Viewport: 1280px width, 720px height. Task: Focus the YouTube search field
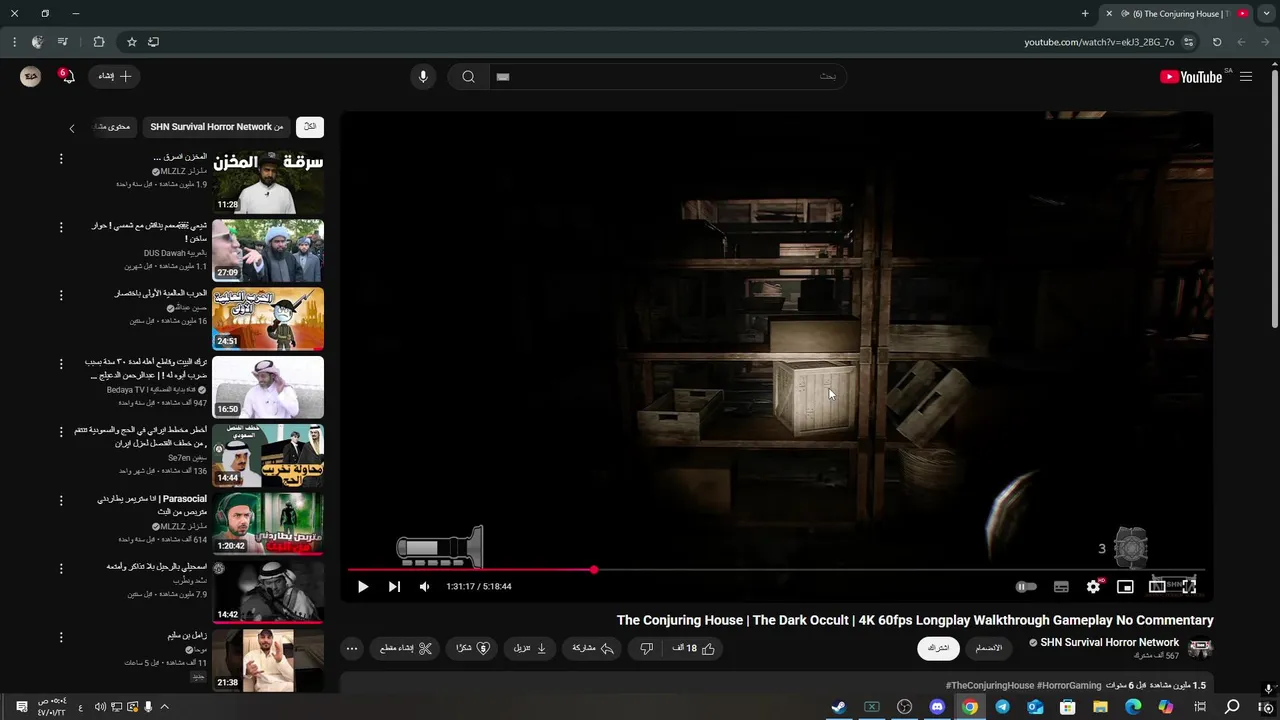[670, 77]
